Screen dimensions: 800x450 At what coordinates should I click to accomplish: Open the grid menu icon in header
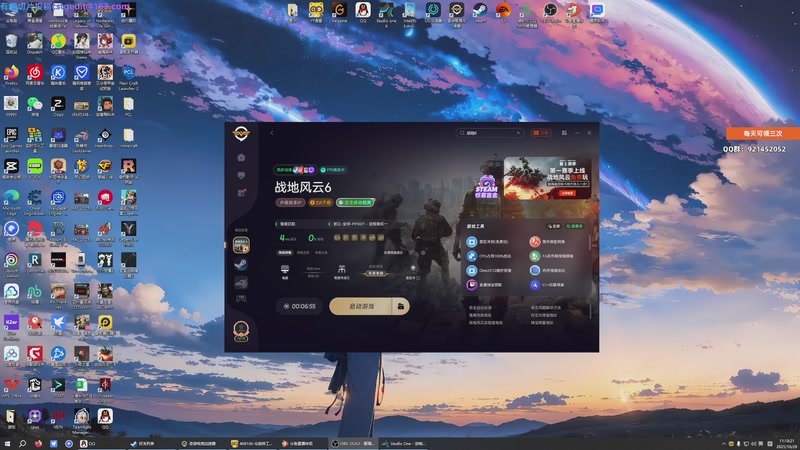point(564,133)
